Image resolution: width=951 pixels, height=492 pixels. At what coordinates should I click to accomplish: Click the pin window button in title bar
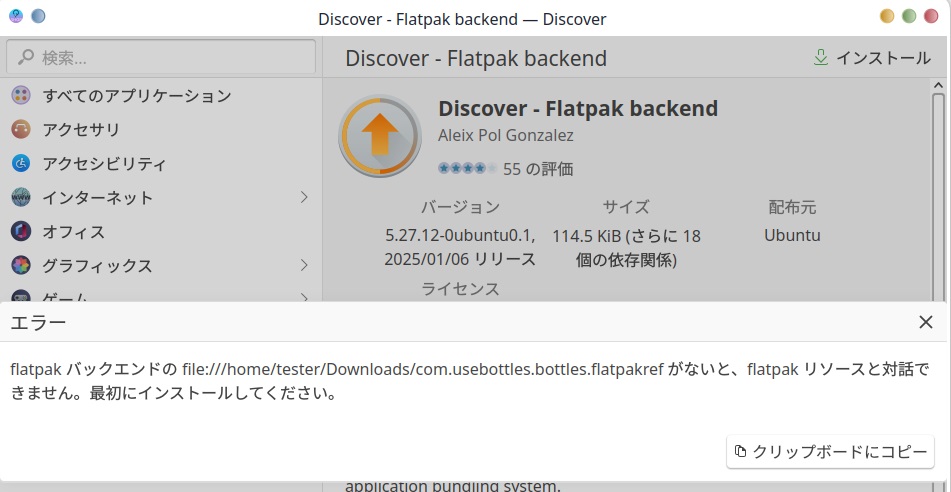click(38, 17)
